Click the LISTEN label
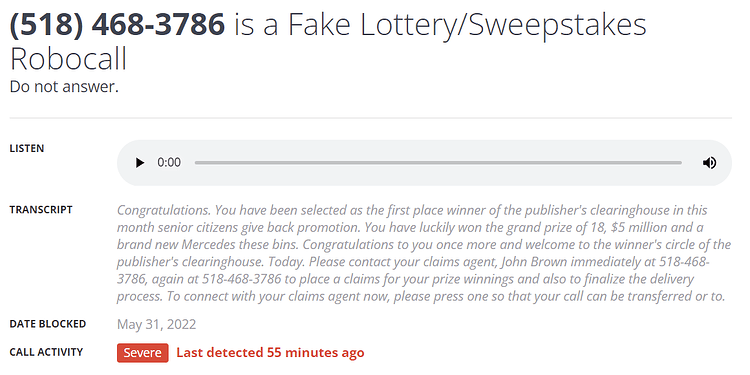The height and width of the screenshot is (375, 750). [27, 149]
